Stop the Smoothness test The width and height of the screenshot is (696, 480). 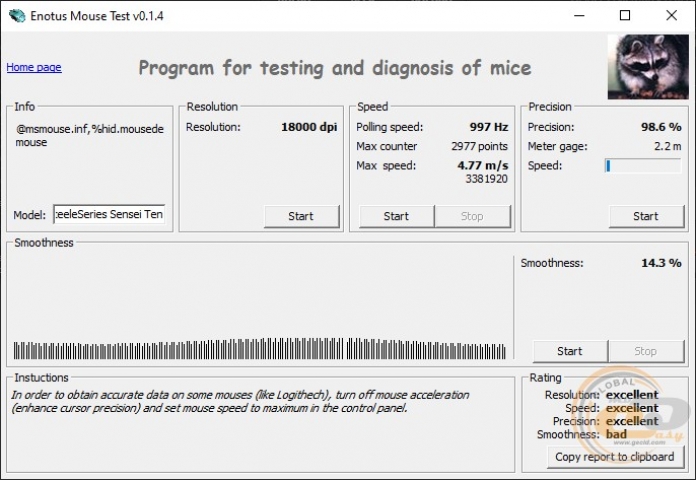(646, 351)
